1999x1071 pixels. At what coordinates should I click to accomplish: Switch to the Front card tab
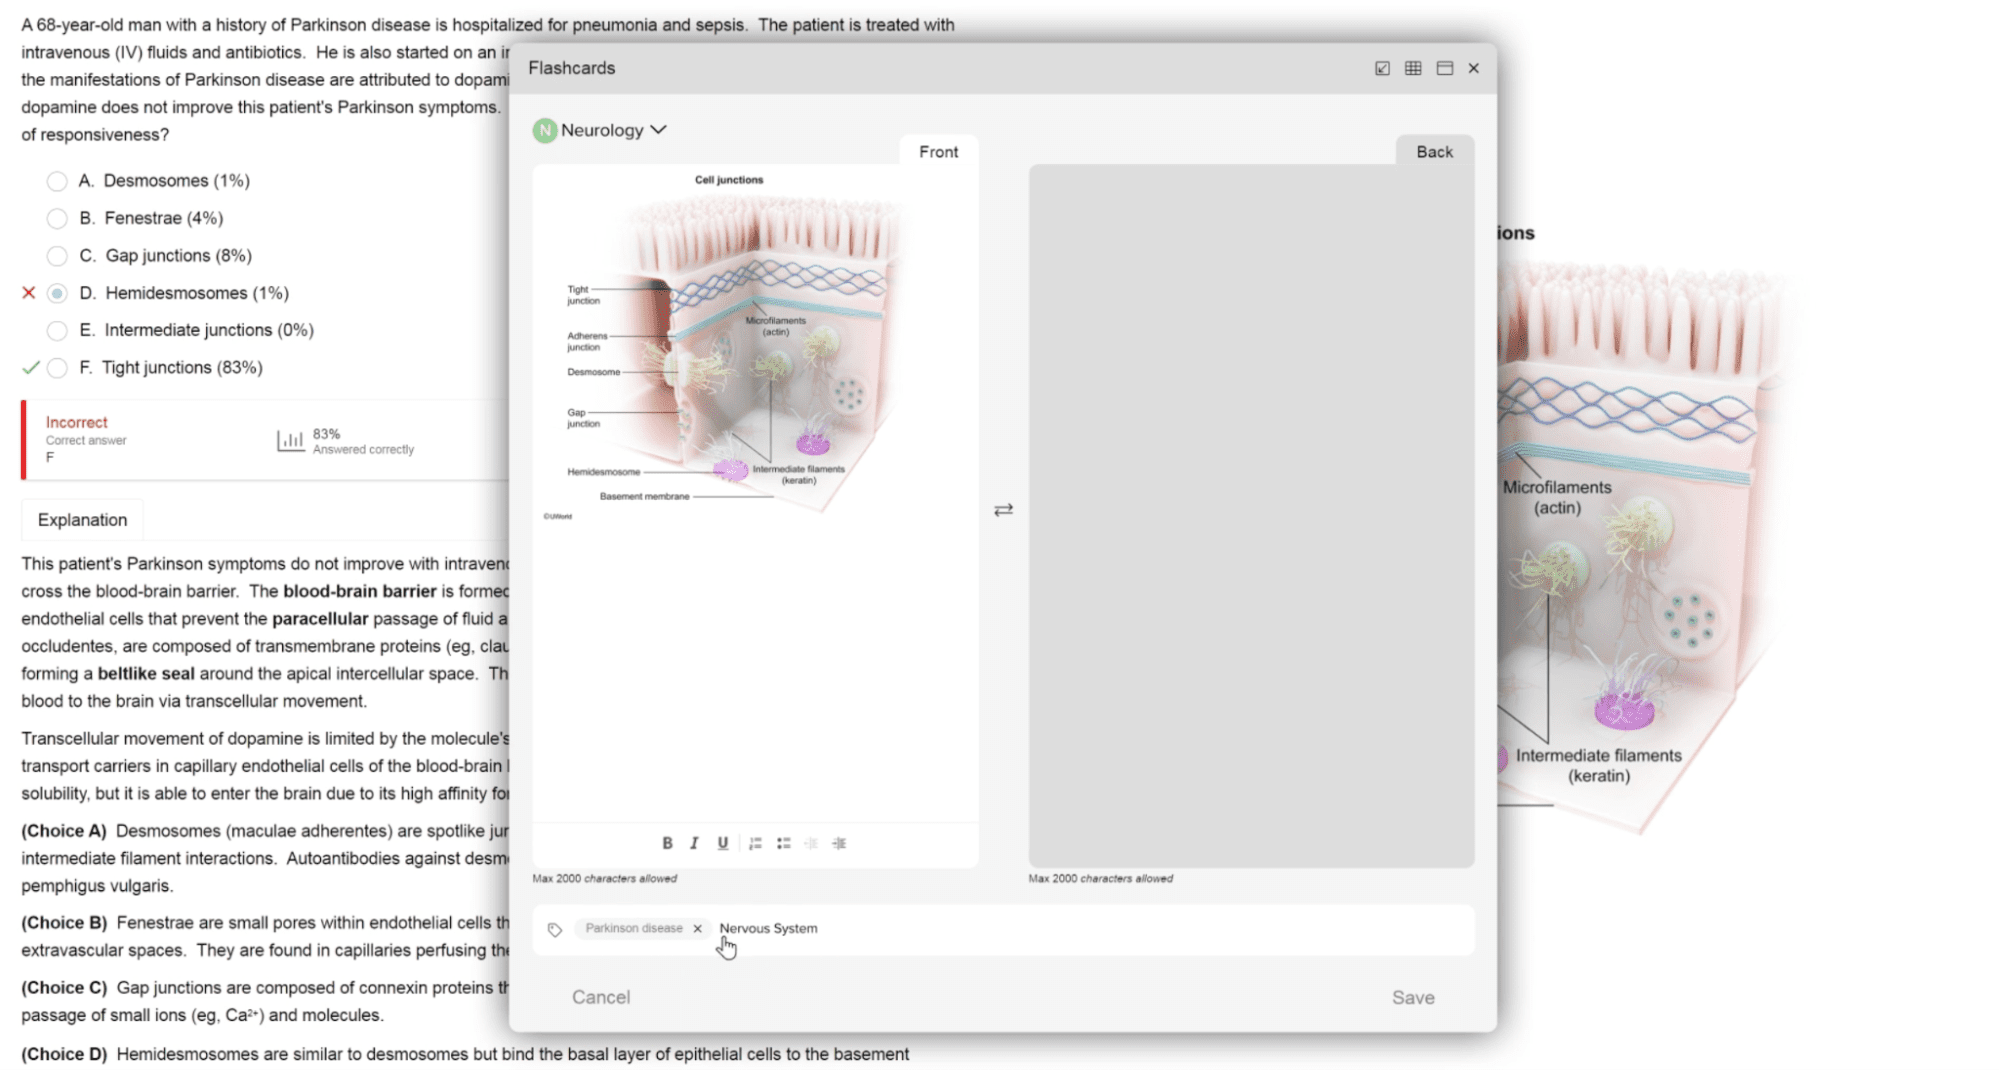[937, 152]
